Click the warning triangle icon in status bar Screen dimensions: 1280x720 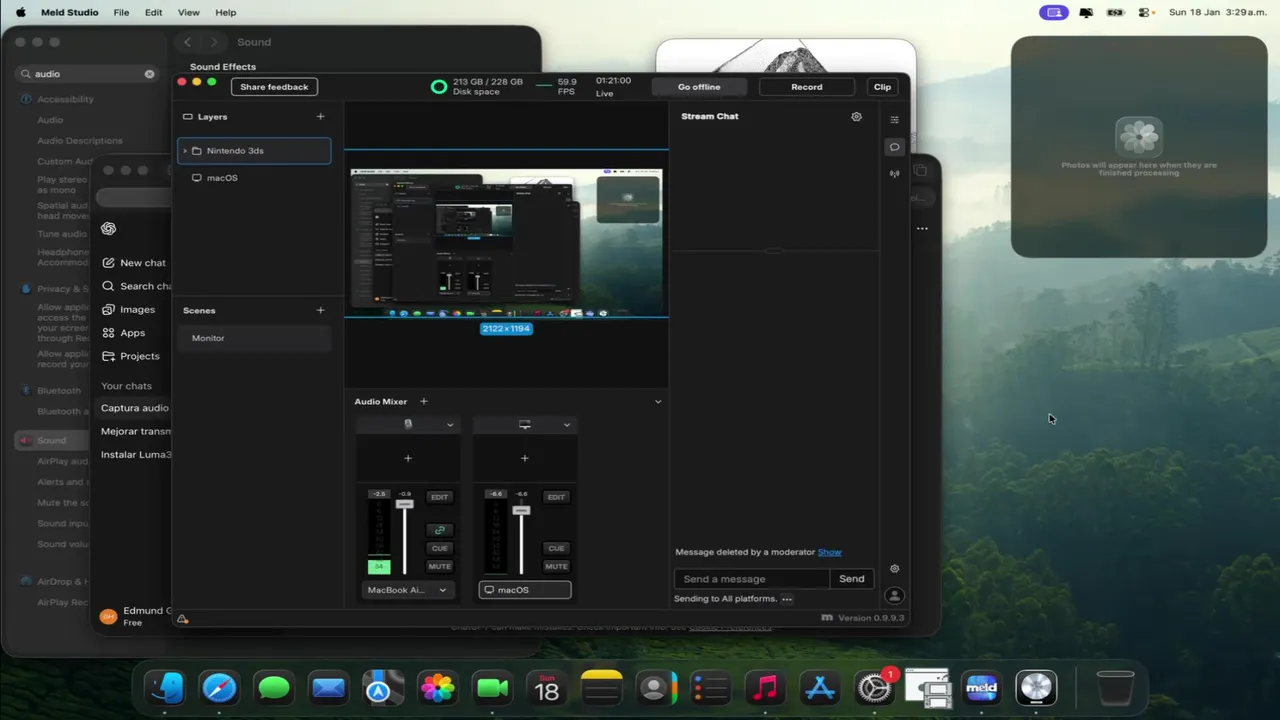click(x=183, y=619)
